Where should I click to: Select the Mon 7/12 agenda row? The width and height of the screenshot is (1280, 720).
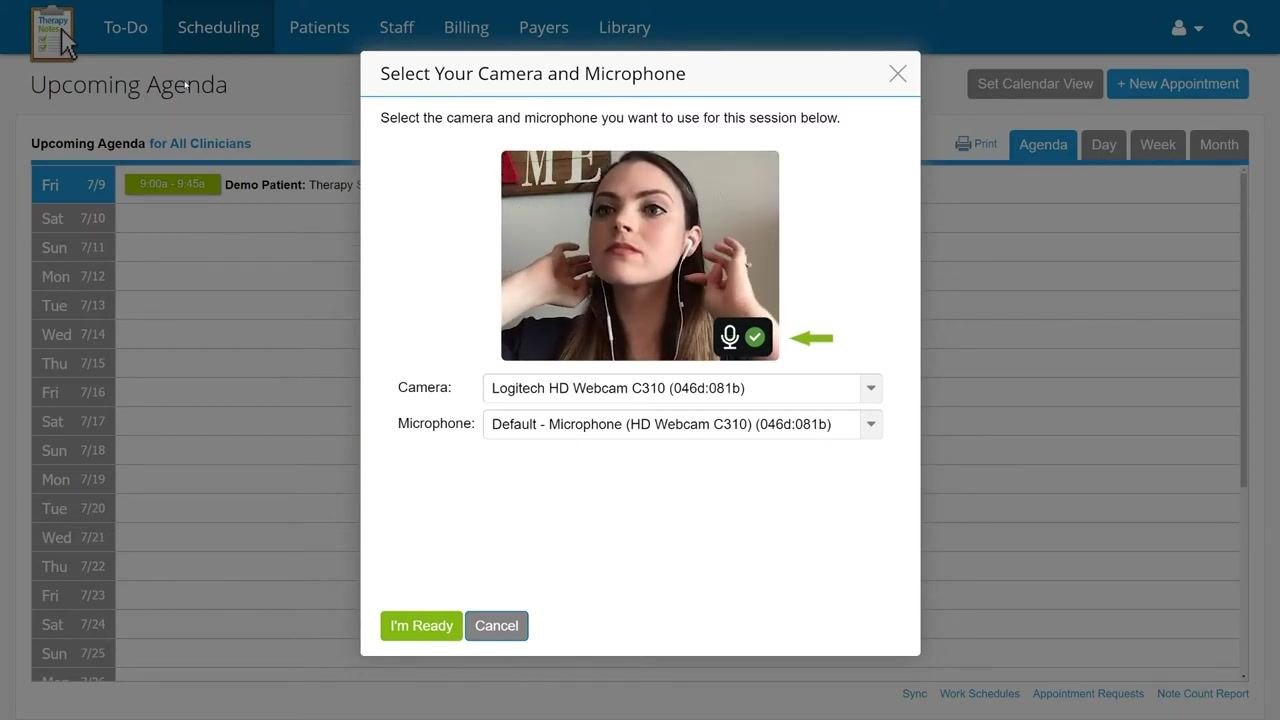coord(636,276)
